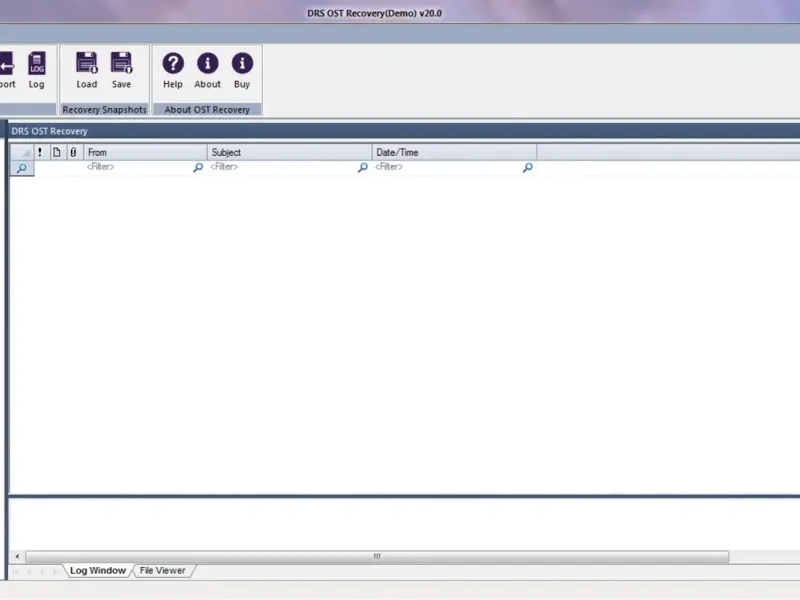Click the document type column header icon

tap(57, 152)
